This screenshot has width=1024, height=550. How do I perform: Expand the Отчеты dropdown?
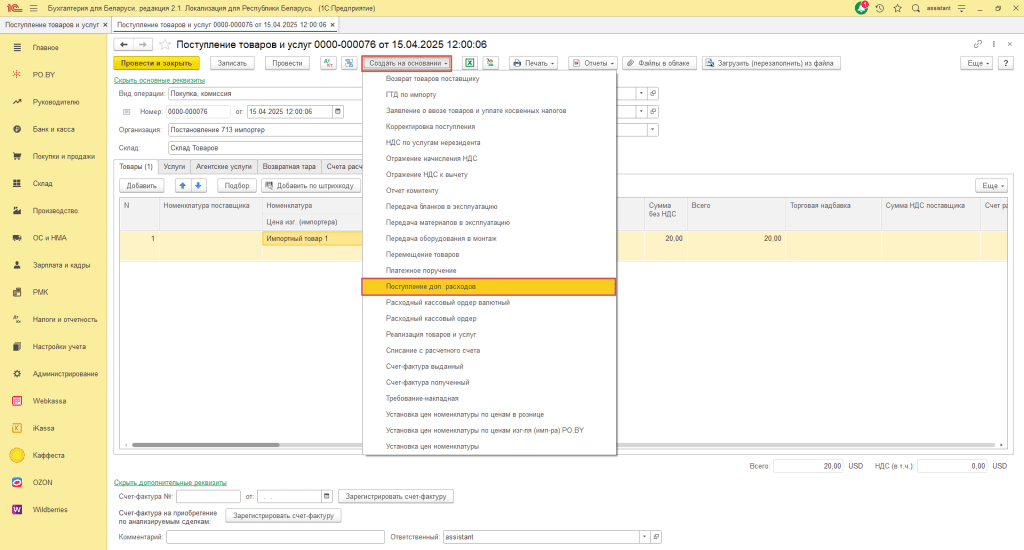click(x=593, y=63)
